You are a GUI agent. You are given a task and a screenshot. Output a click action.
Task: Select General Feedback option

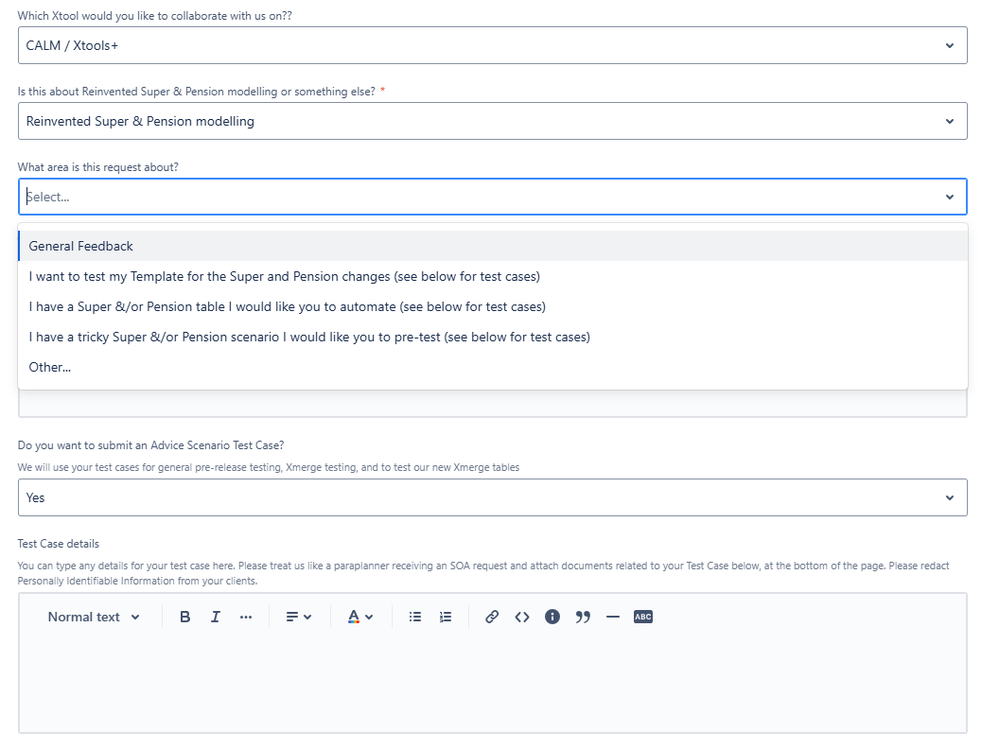pos(492,246)
